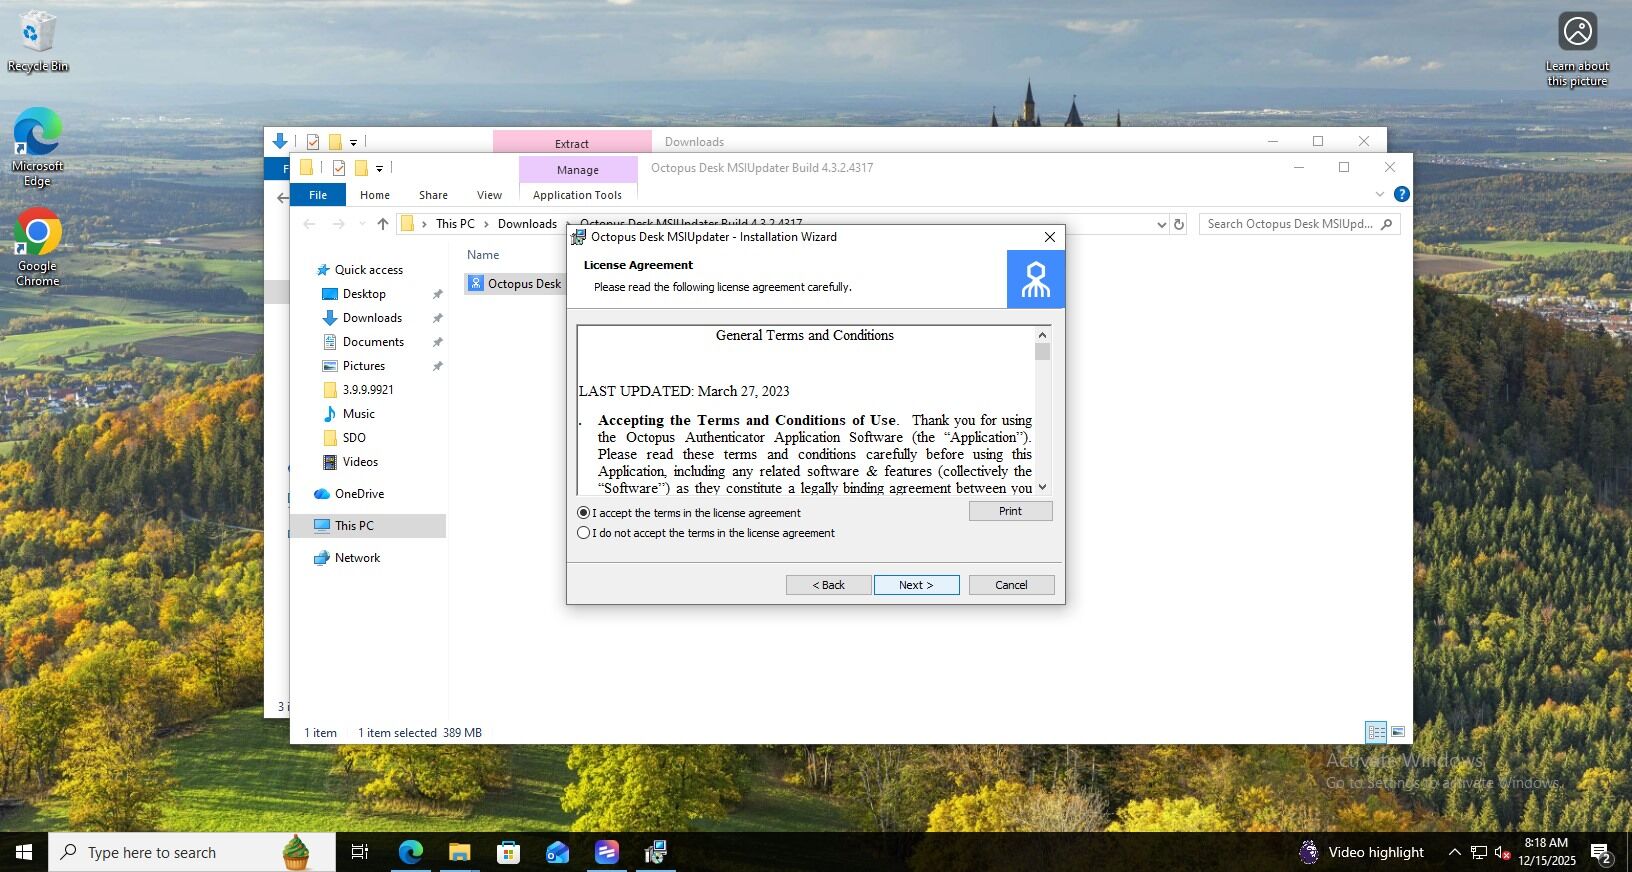The image size is (1632, 872).
Task: Select Microsoft Edge desktop shortcut
Action: pyautogui.click(x=37, y=147)
